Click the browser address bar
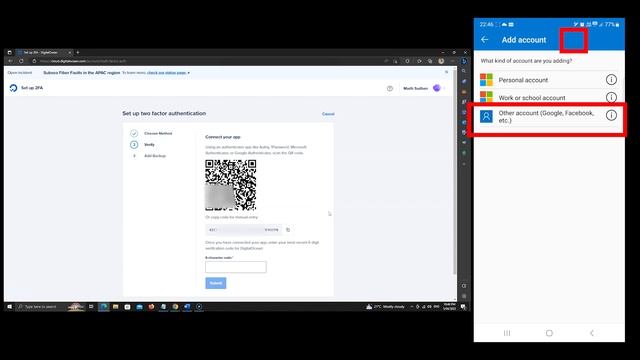This screenshot has height=360, width=640. (x=204, y=61)
